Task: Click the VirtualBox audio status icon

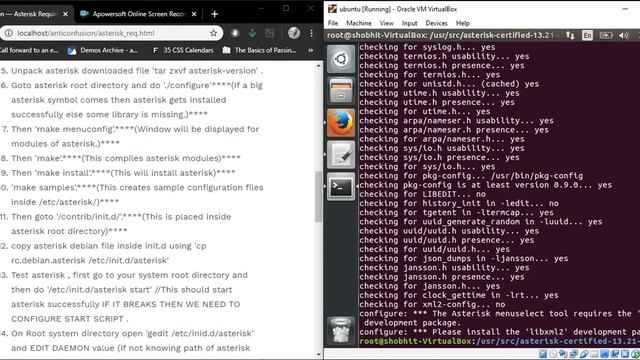Action: [x=563, y=354]
